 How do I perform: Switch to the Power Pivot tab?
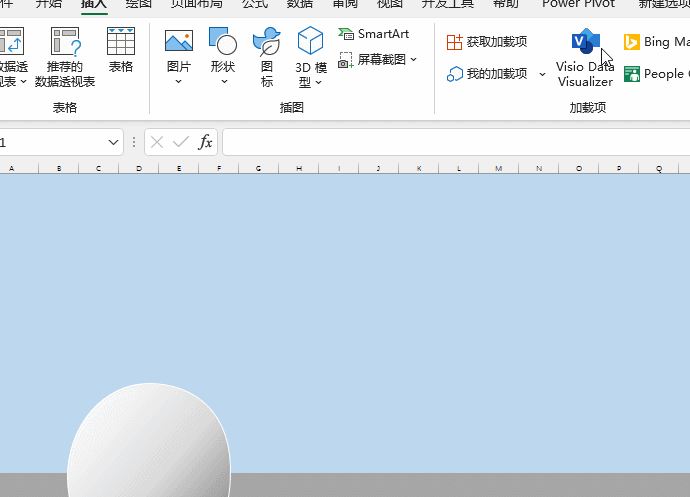pyautogui.click(x=578, y=4)
